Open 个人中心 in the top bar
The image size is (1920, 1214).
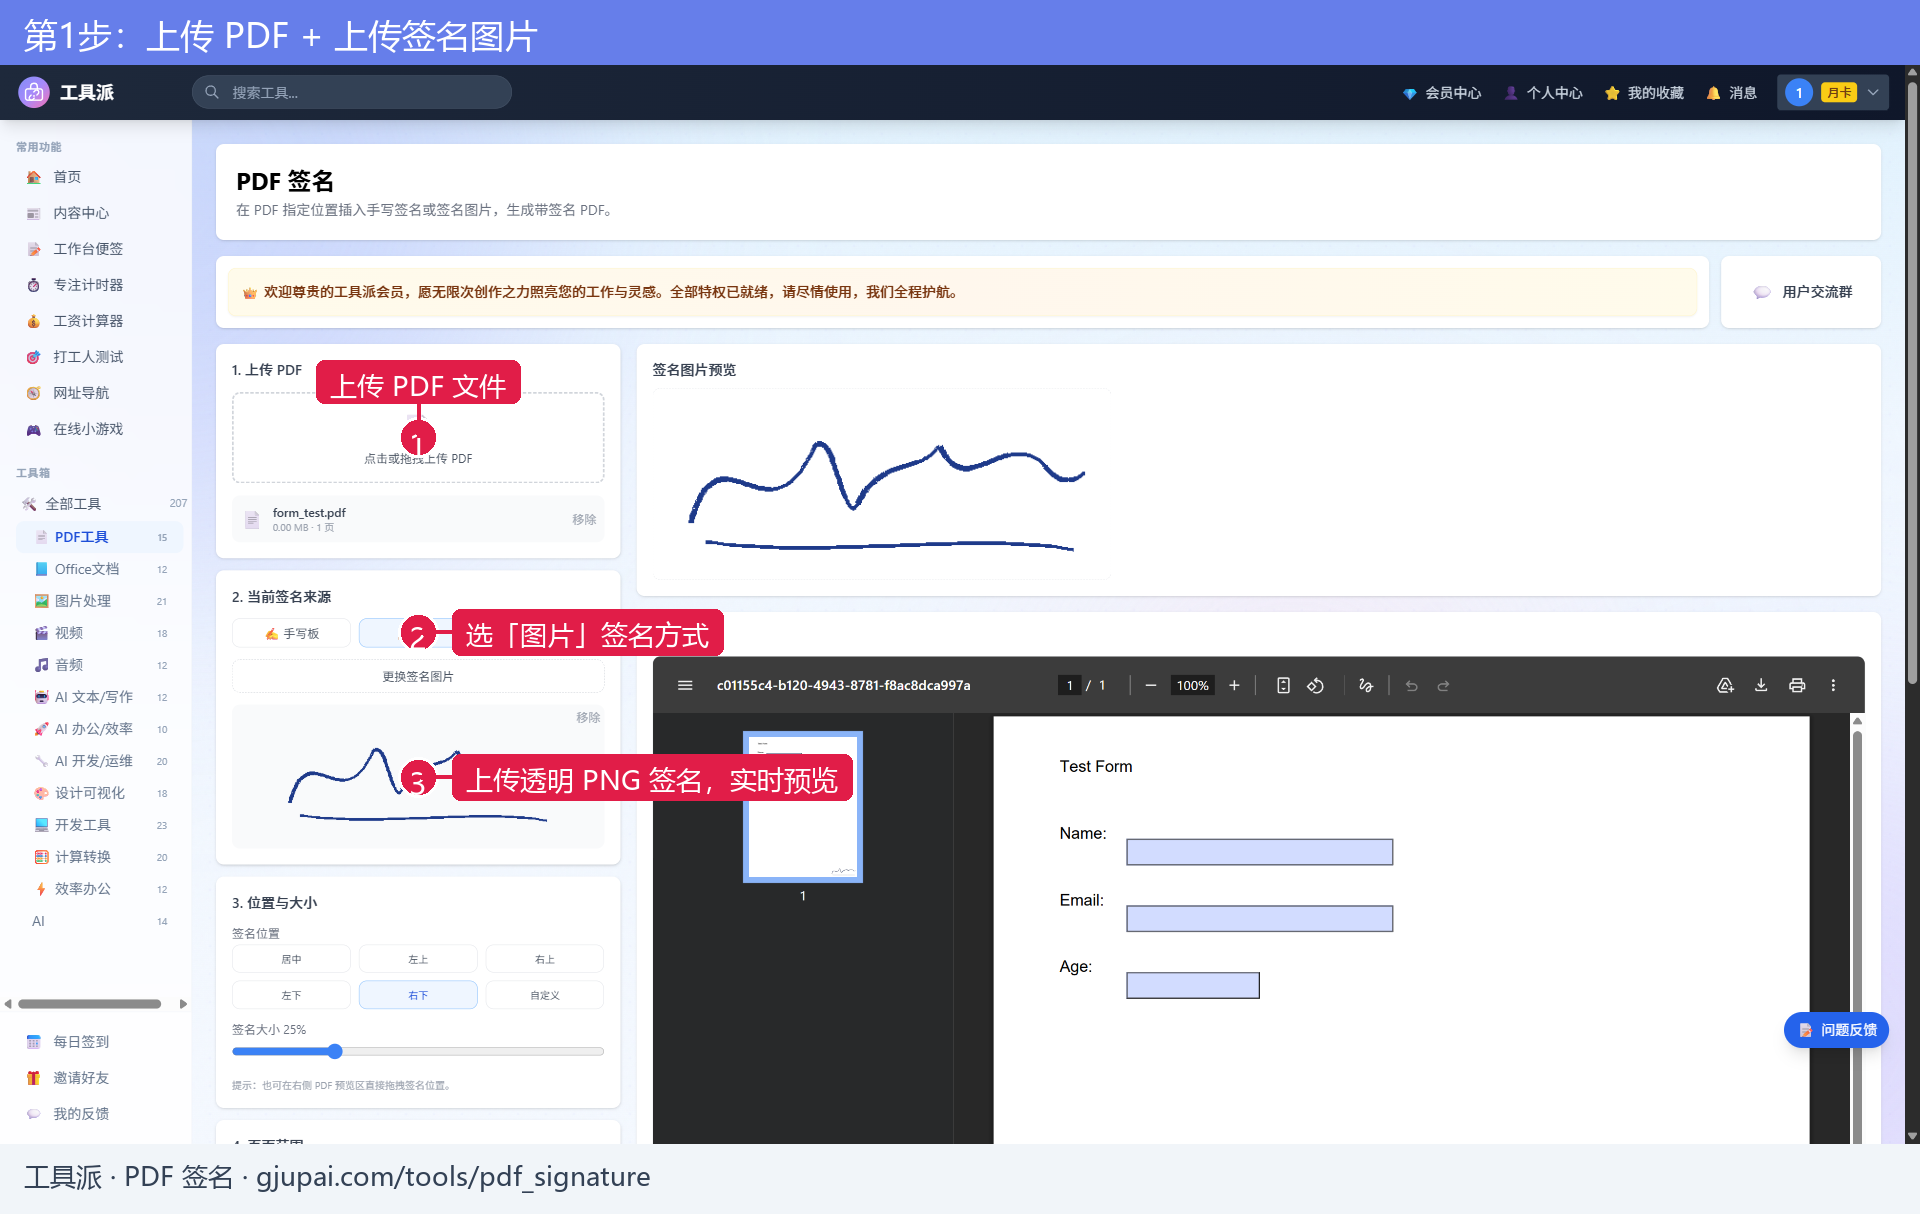tap(1544, 93)
